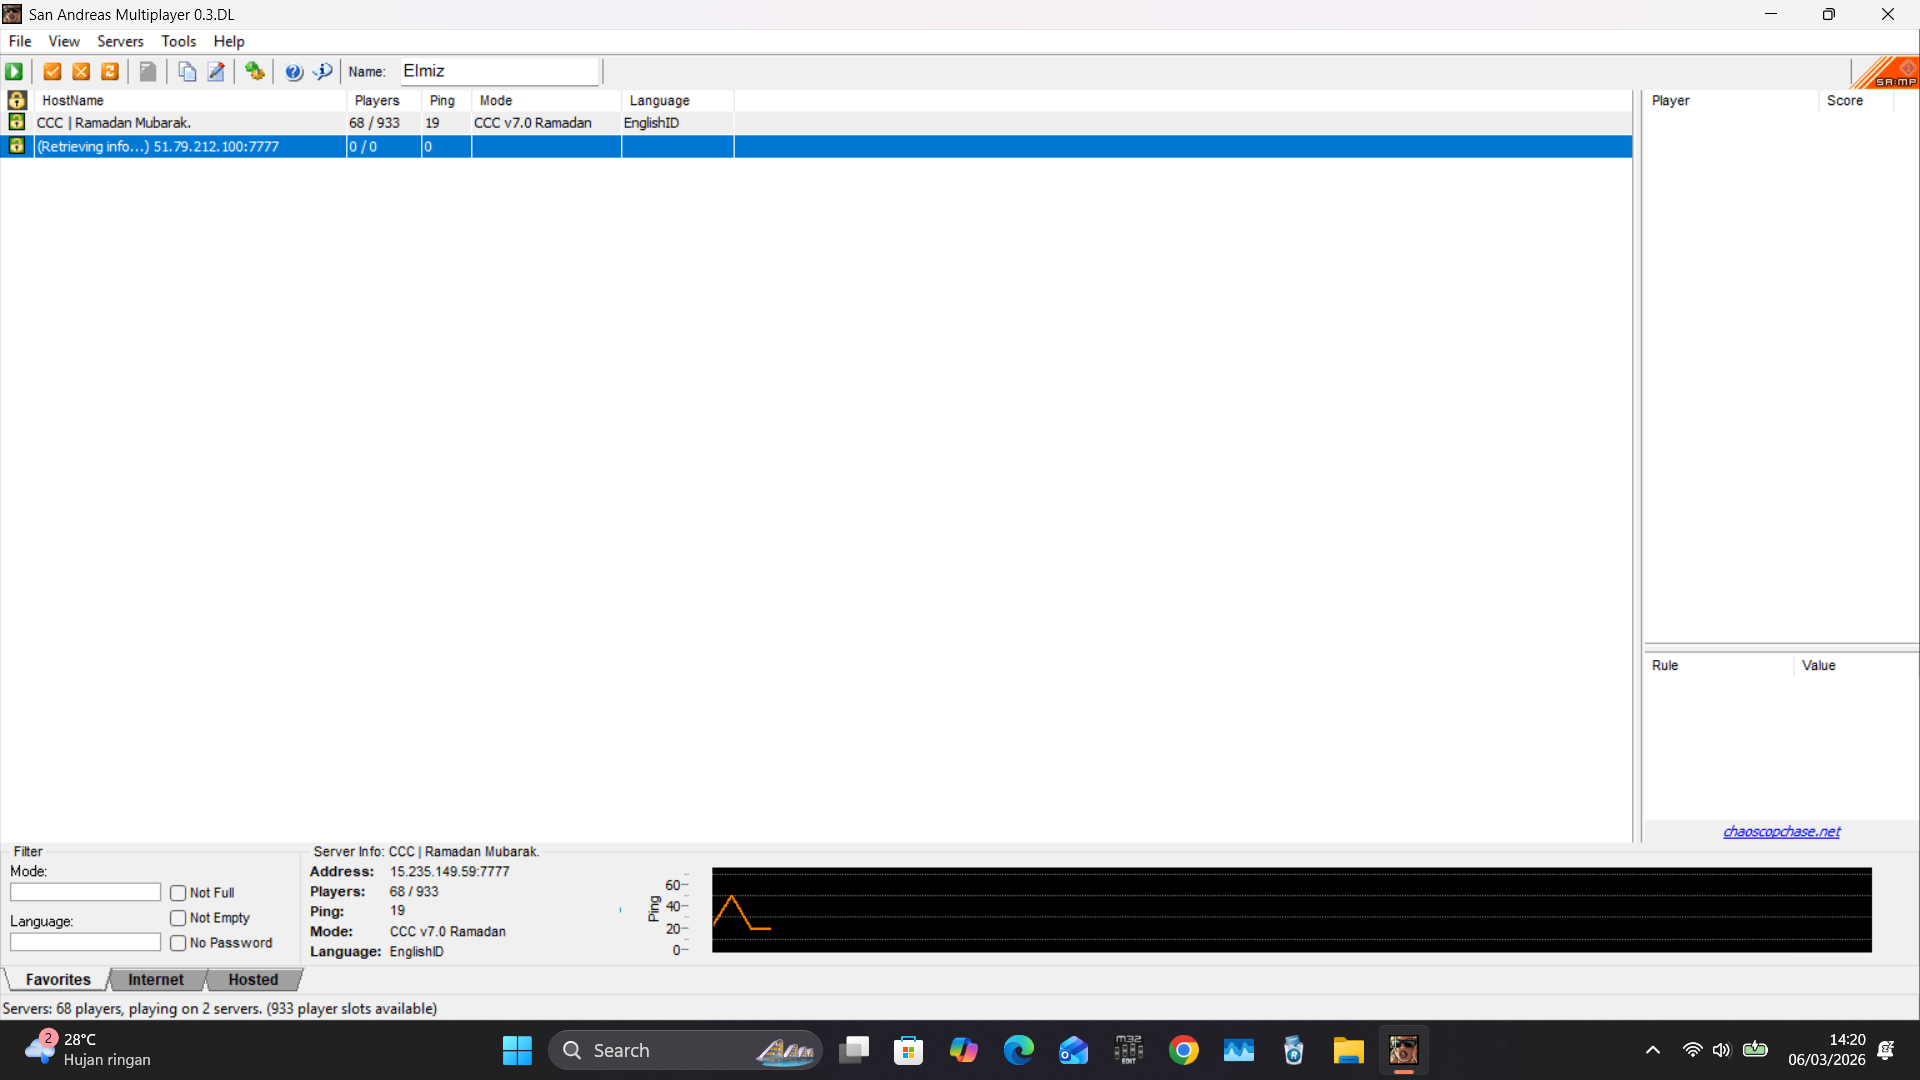Open the Servers menu
This screenshot has width=1920, height=1080.
point(120,41)
